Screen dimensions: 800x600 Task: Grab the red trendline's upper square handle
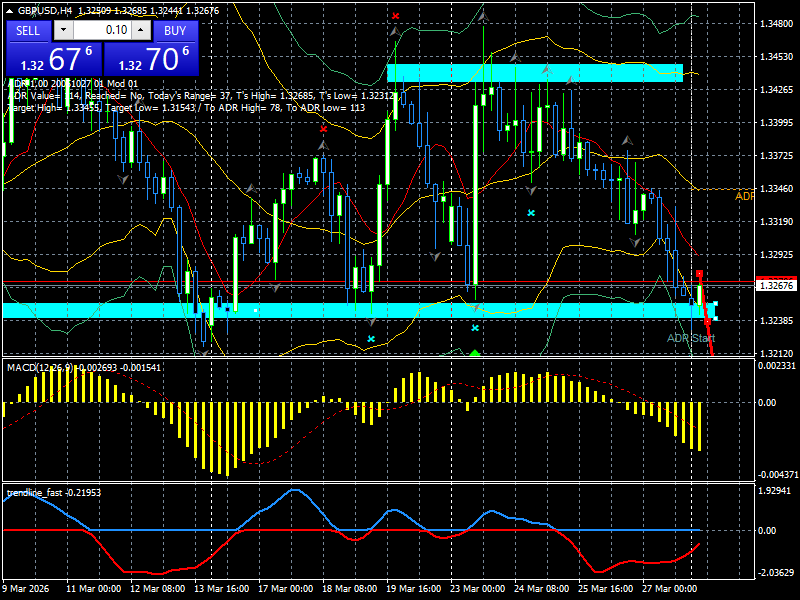pyautogui.click(x=699, y=274)
